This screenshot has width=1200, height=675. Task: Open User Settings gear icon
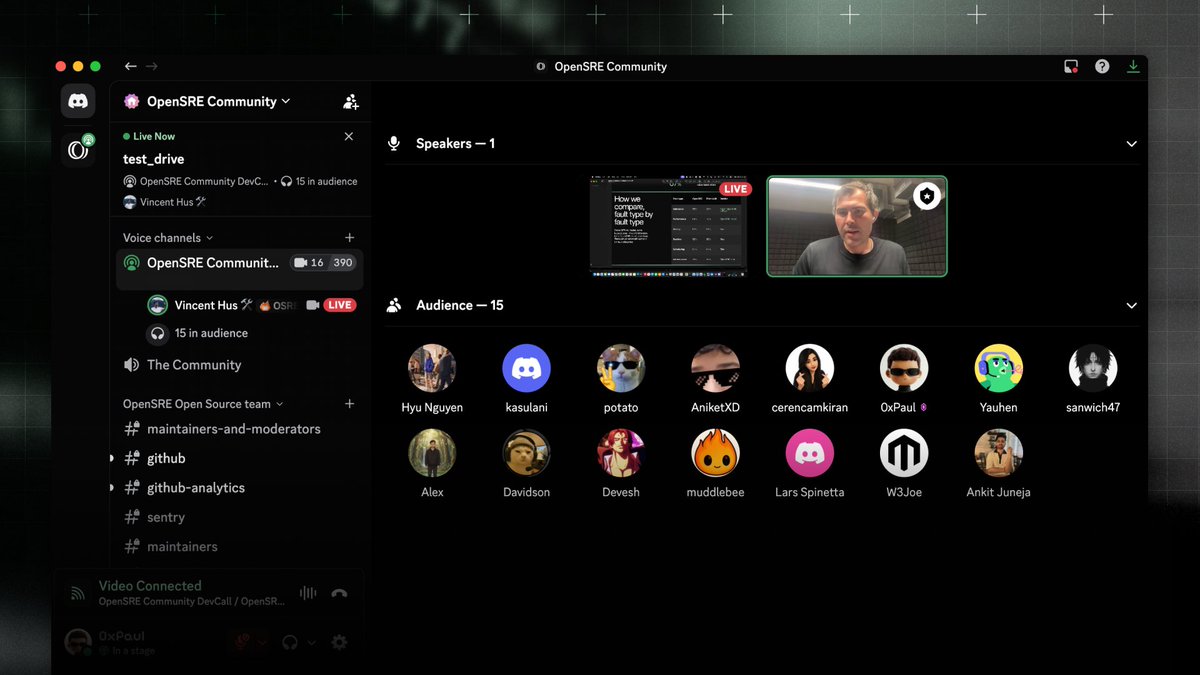[339, 642]
